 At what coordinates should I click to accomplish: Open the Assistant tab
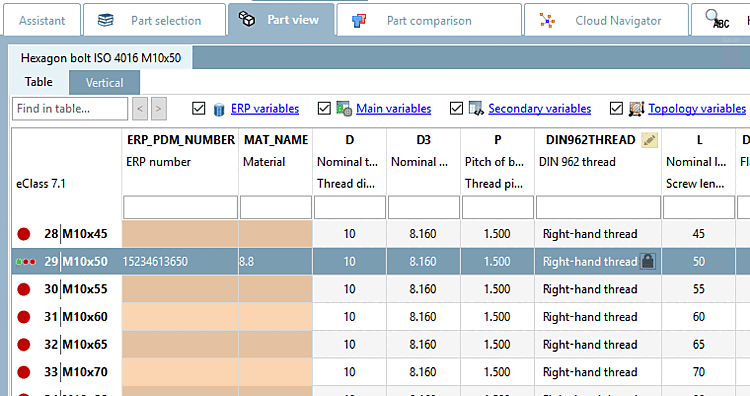click(42, 21)
